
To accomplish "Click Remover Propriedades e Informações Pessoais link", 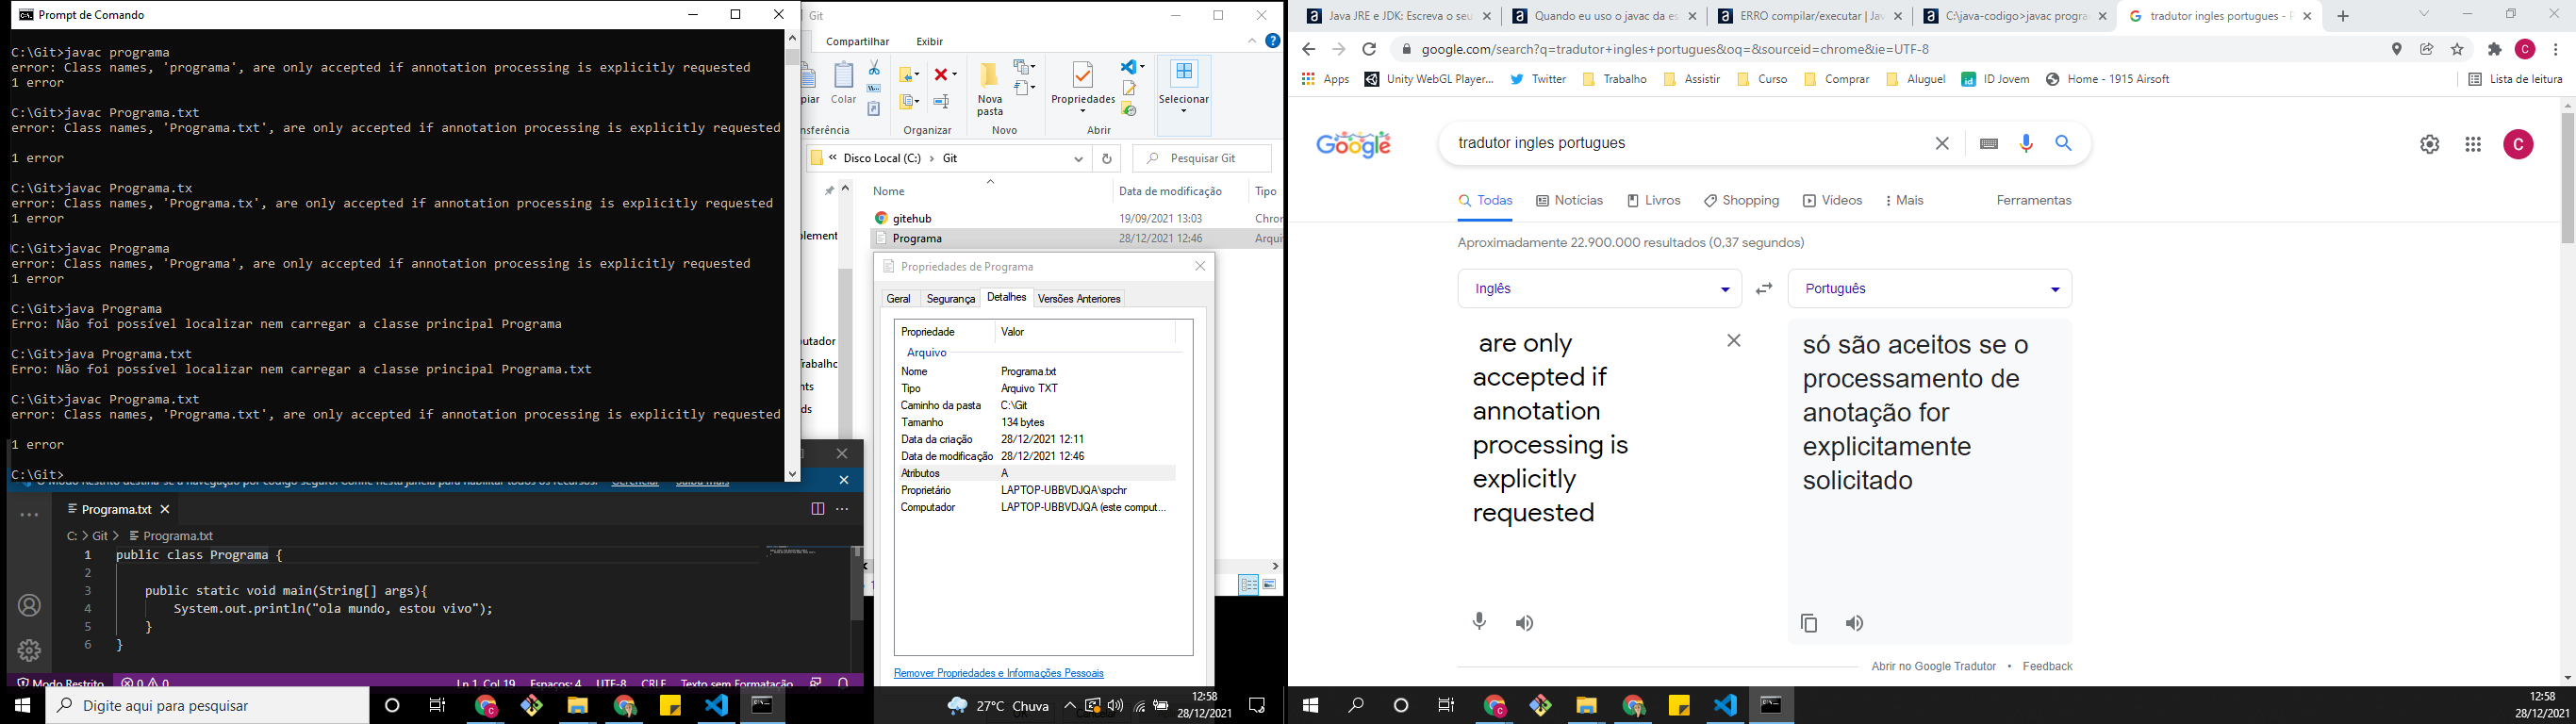I will [998, 673].
